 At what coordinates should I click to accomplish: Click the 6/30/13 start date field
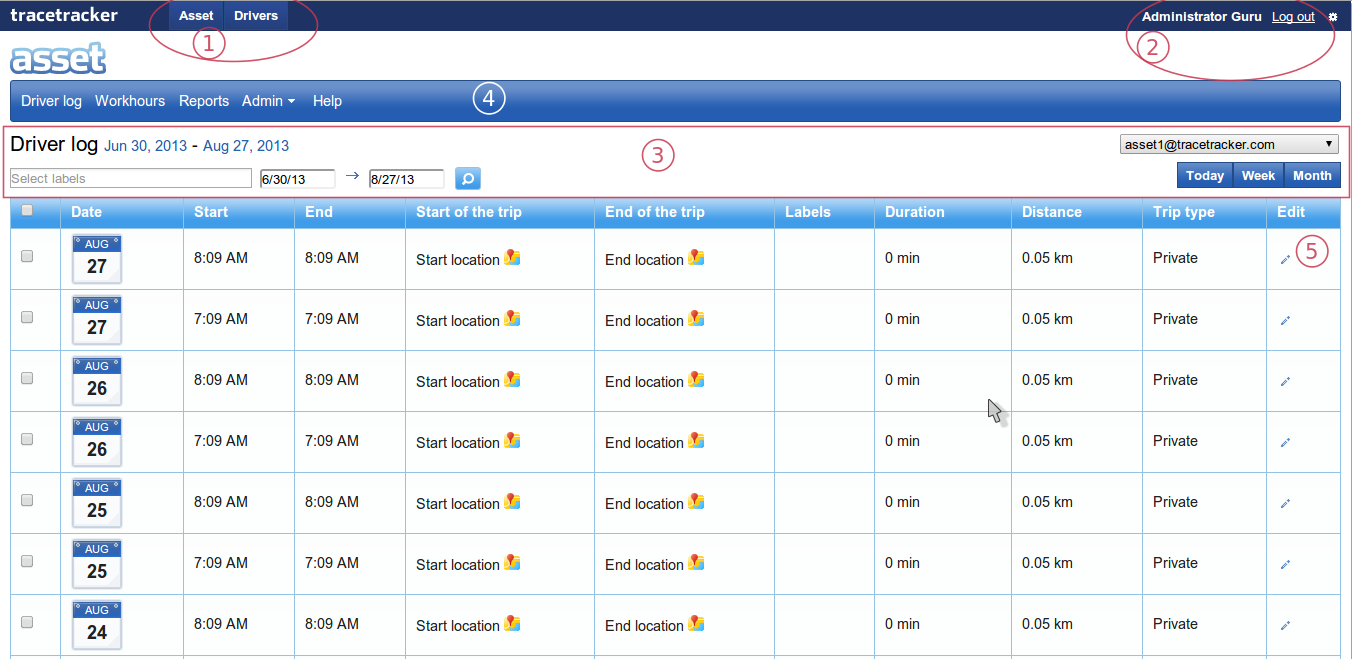(x=297, y=179)
